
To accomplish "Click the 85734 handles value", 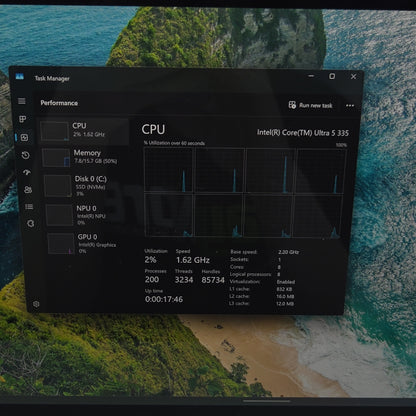I will (213, 280).
